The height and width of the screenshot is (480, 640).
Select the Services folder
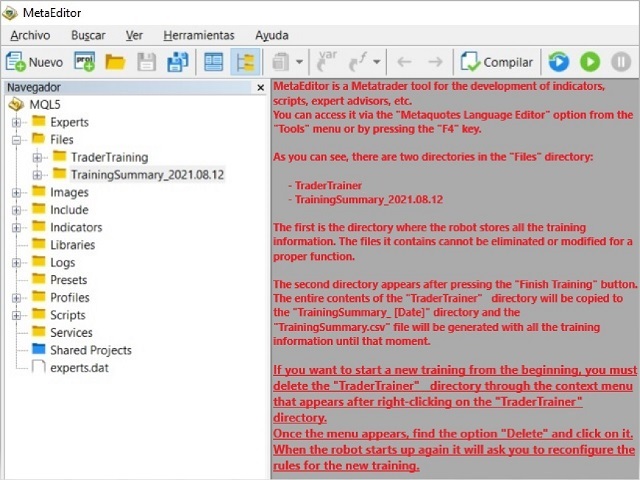(71, 333)
